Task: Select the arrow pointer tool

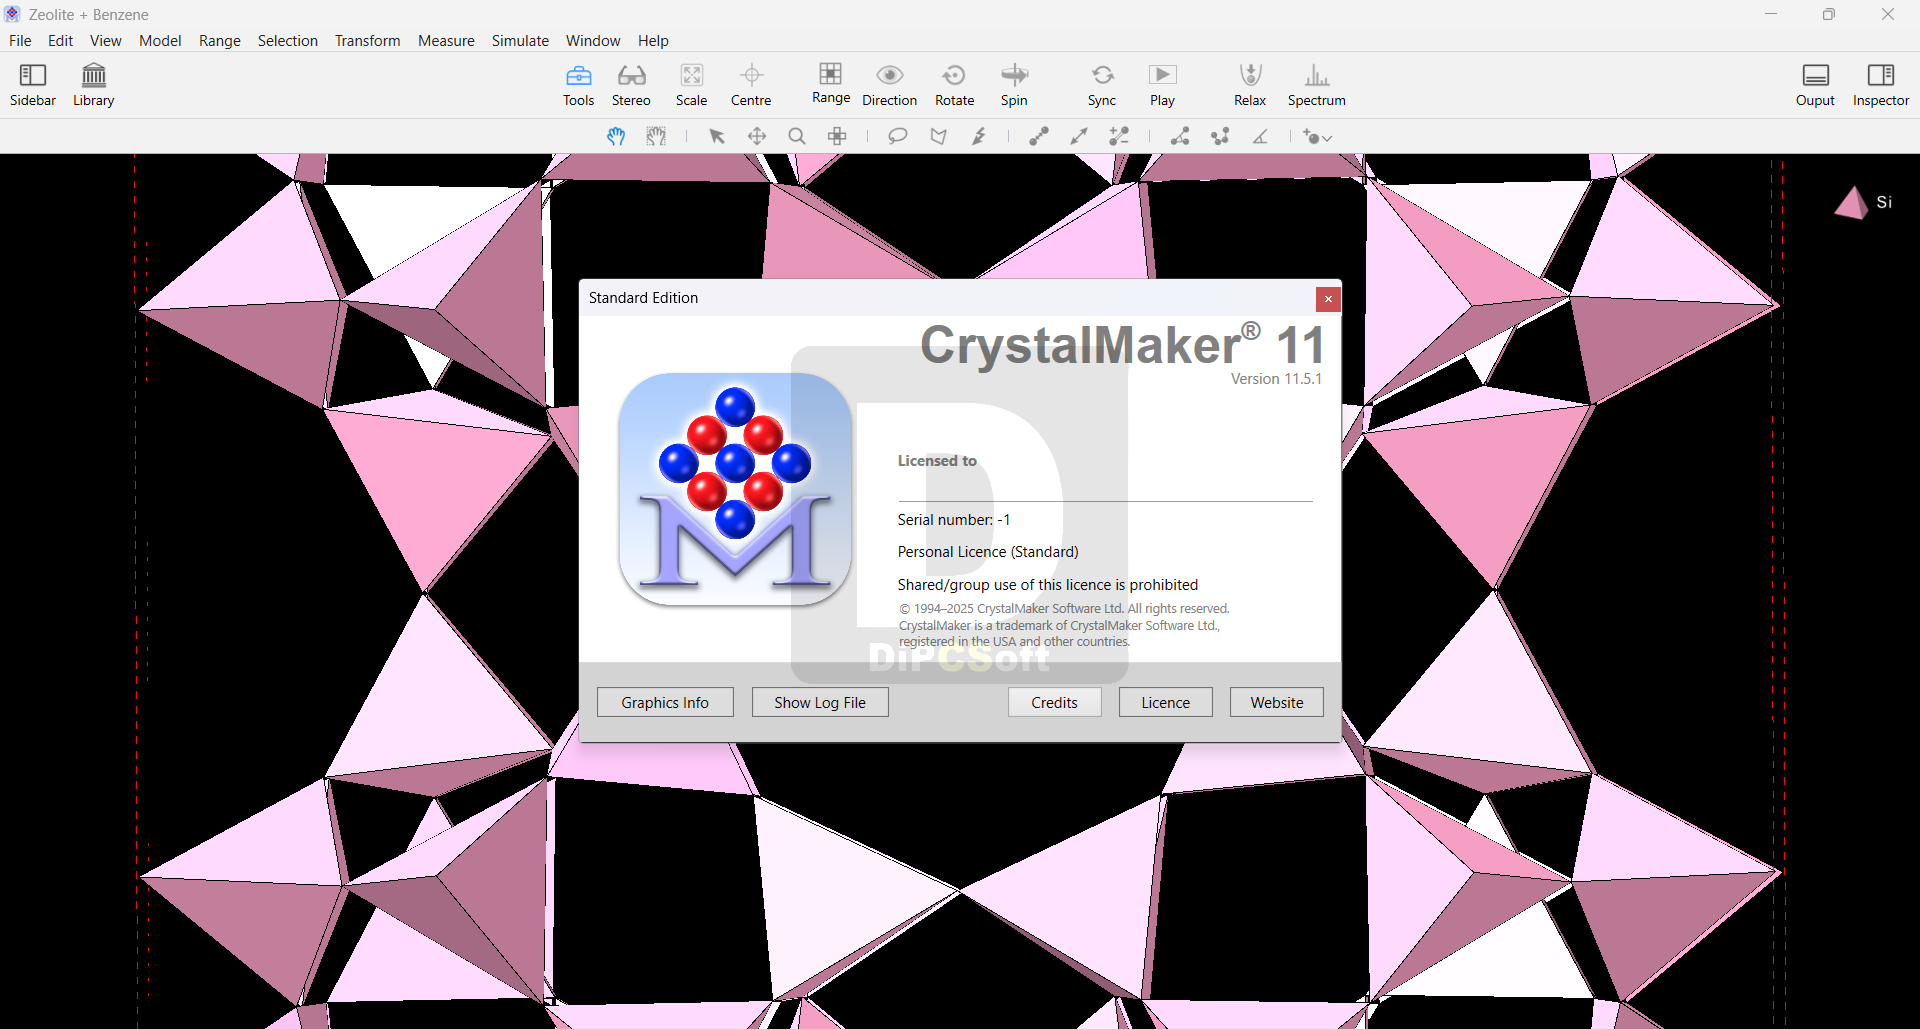Action: coord(717,136)
